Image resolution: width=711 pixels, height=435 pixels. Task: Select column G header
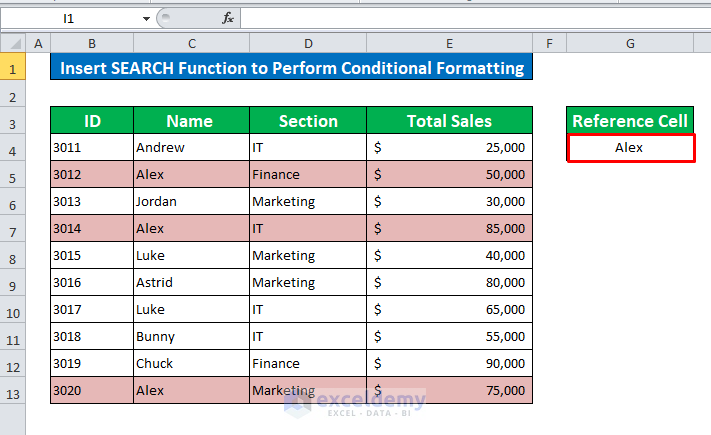(630, 43)
